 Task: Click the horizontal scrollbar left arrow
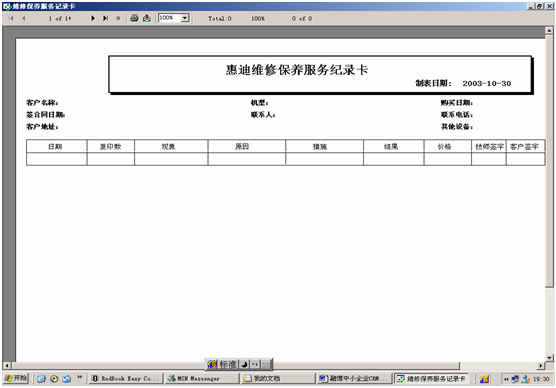7,365
